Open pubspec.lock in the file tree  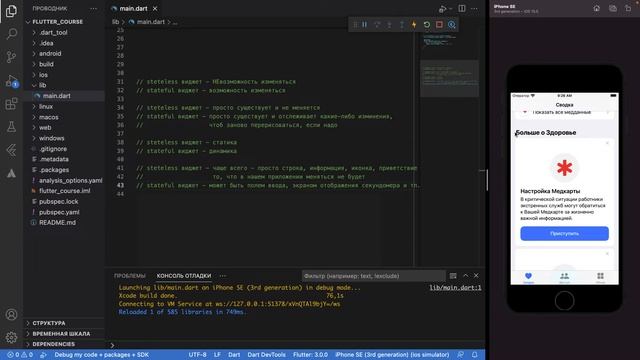pos(58,202)
